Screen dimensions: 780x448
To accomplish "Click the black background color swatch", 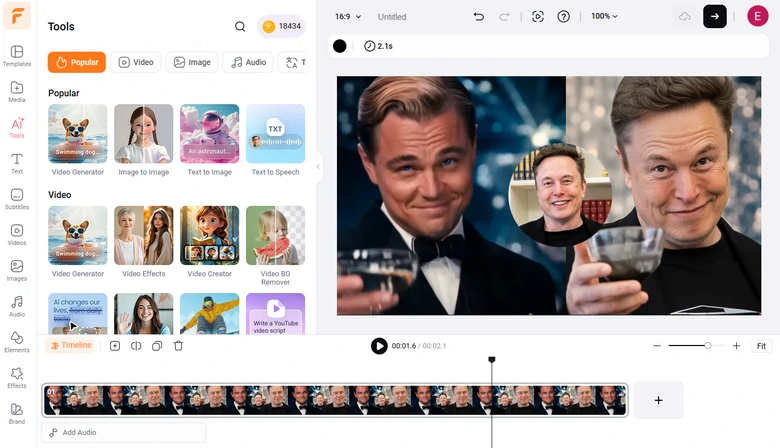I will point(340,46).
